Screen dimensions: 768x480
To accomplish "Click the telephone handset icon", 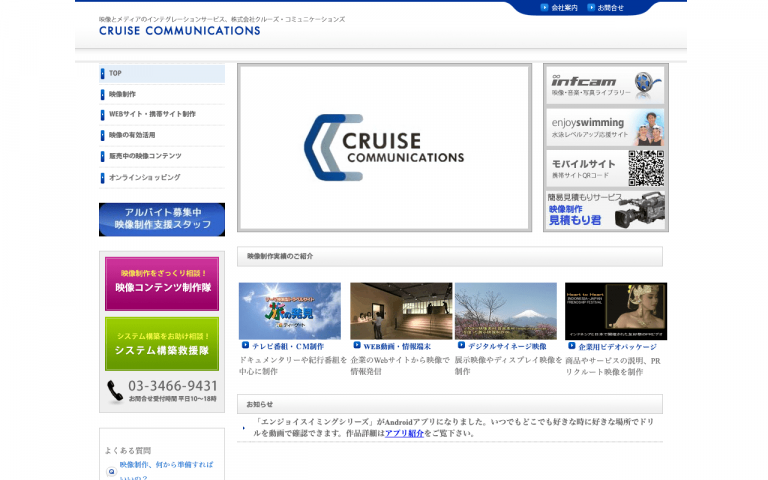I will (x=115, y=391).
